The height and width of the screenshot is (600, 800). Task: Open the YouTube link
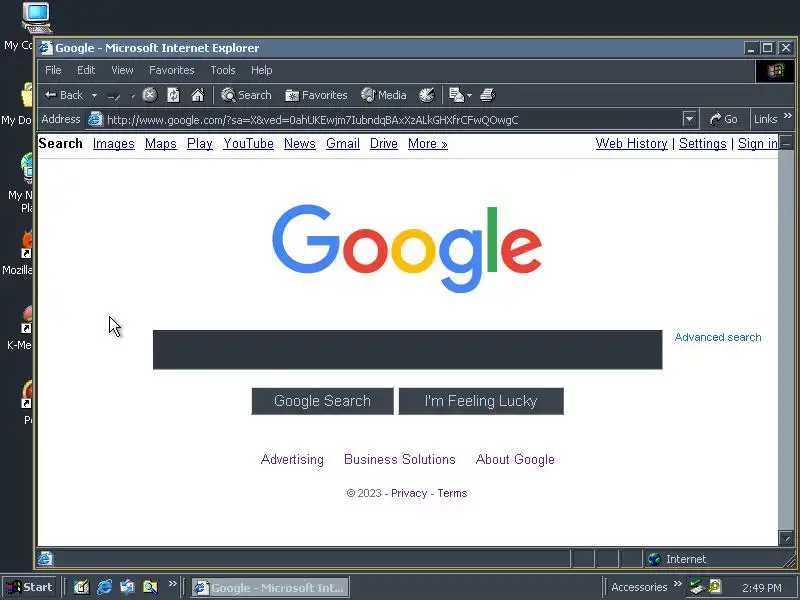tap(248, 144)
